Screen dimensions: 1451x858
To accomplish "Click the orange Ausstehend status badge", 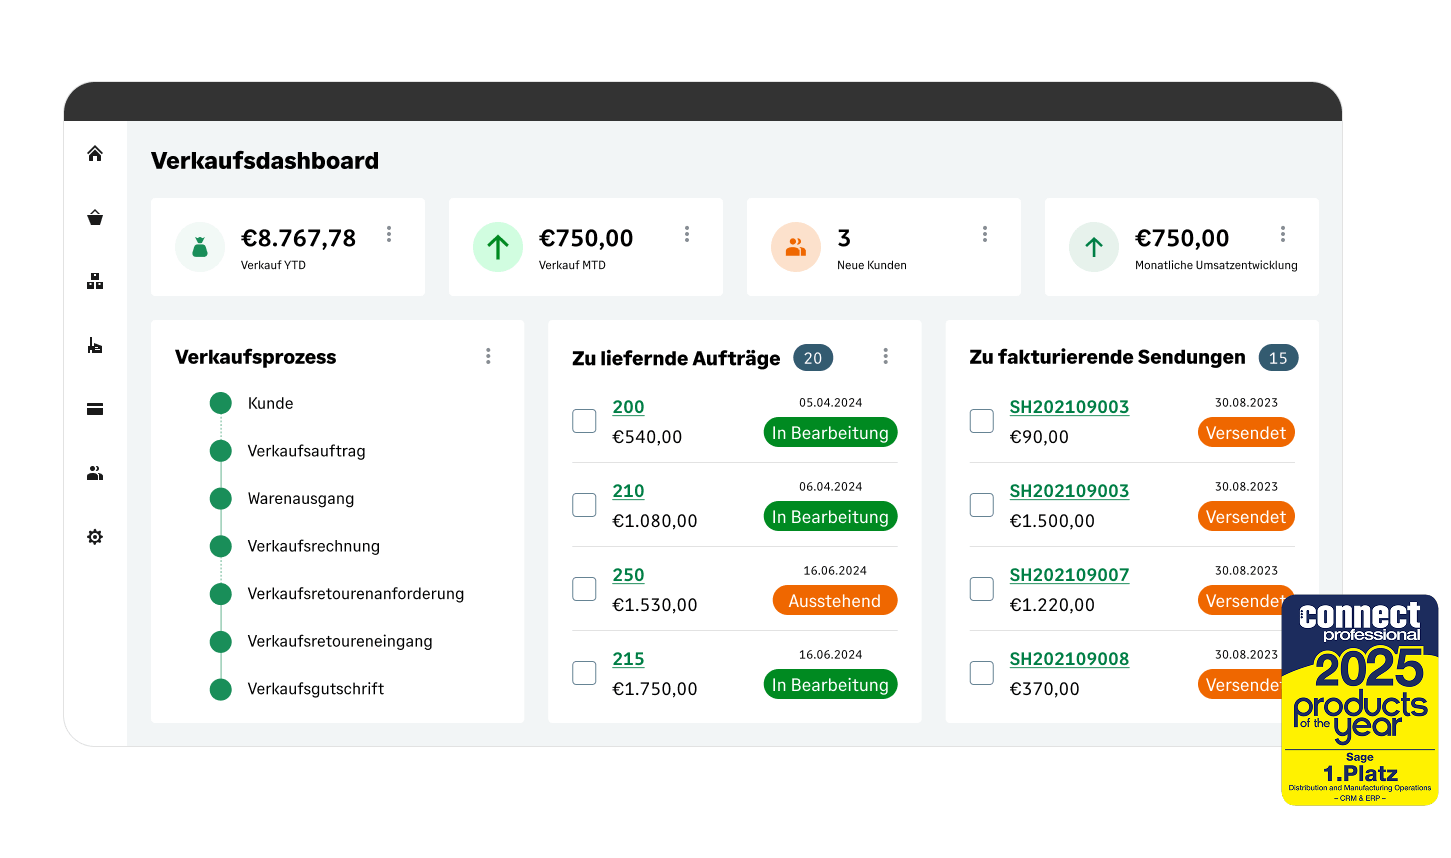I will point(834,601).
